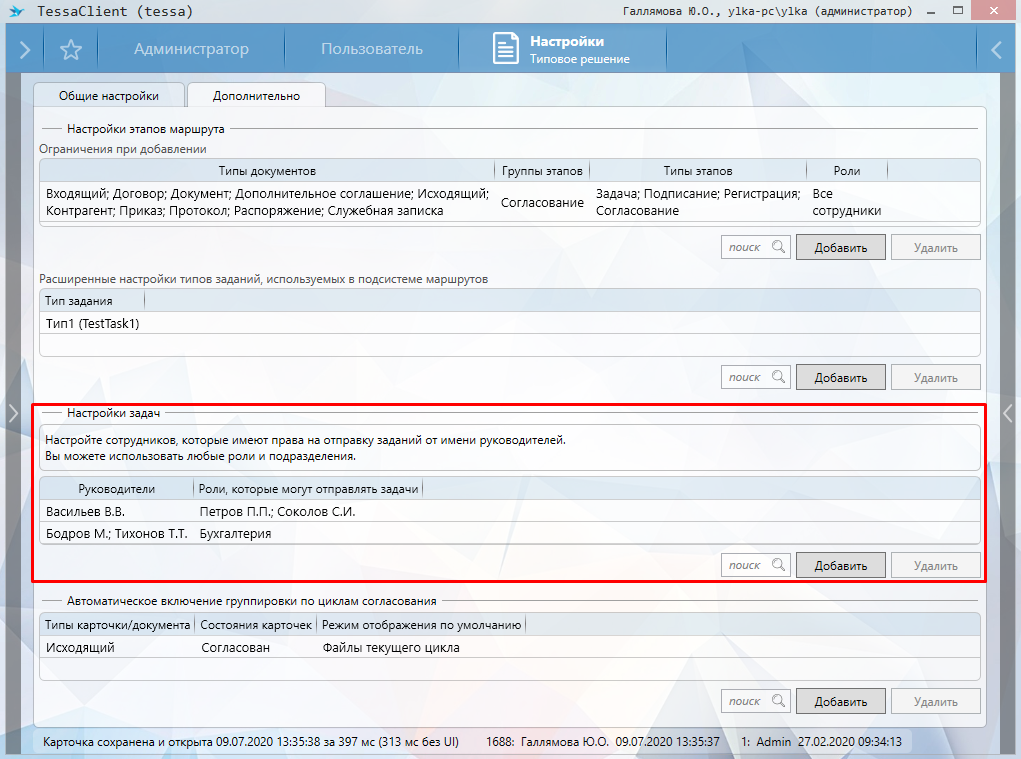
Task: Click the Настройки document icon in header
Action: click(507, 50)
